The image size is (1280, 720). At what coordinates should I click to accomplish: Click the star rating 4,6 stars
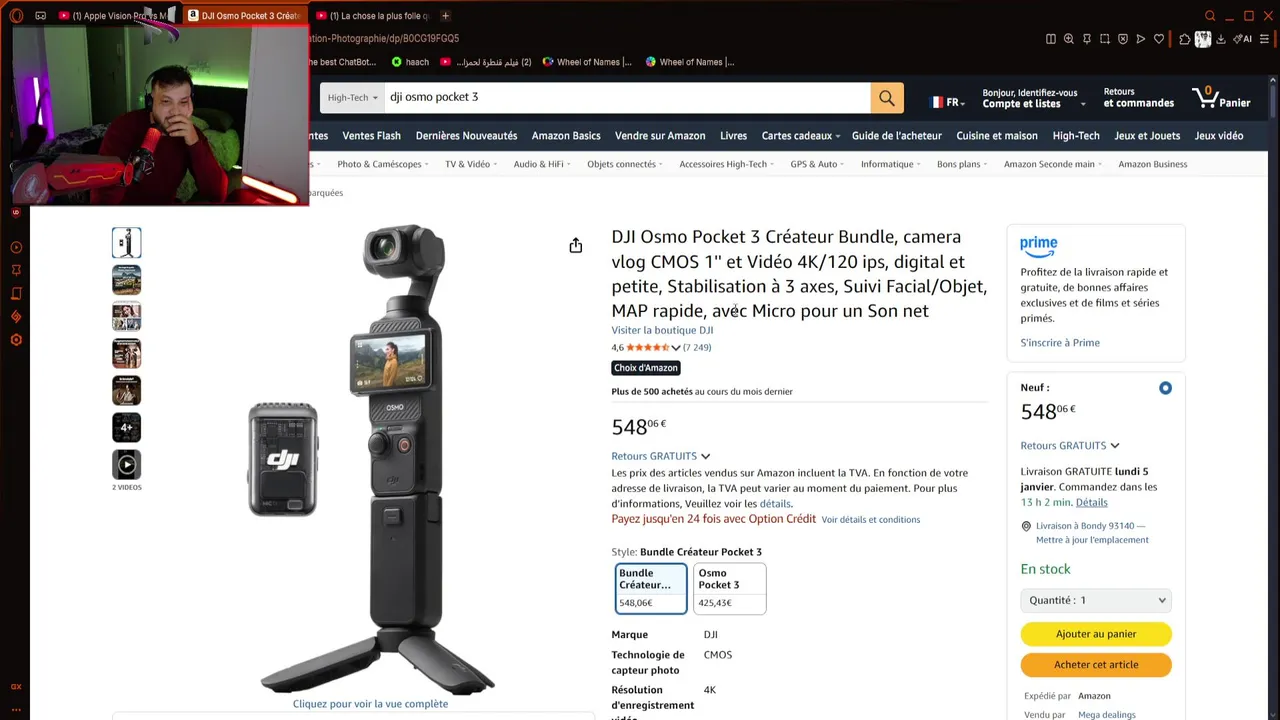(x=648, y=348)
